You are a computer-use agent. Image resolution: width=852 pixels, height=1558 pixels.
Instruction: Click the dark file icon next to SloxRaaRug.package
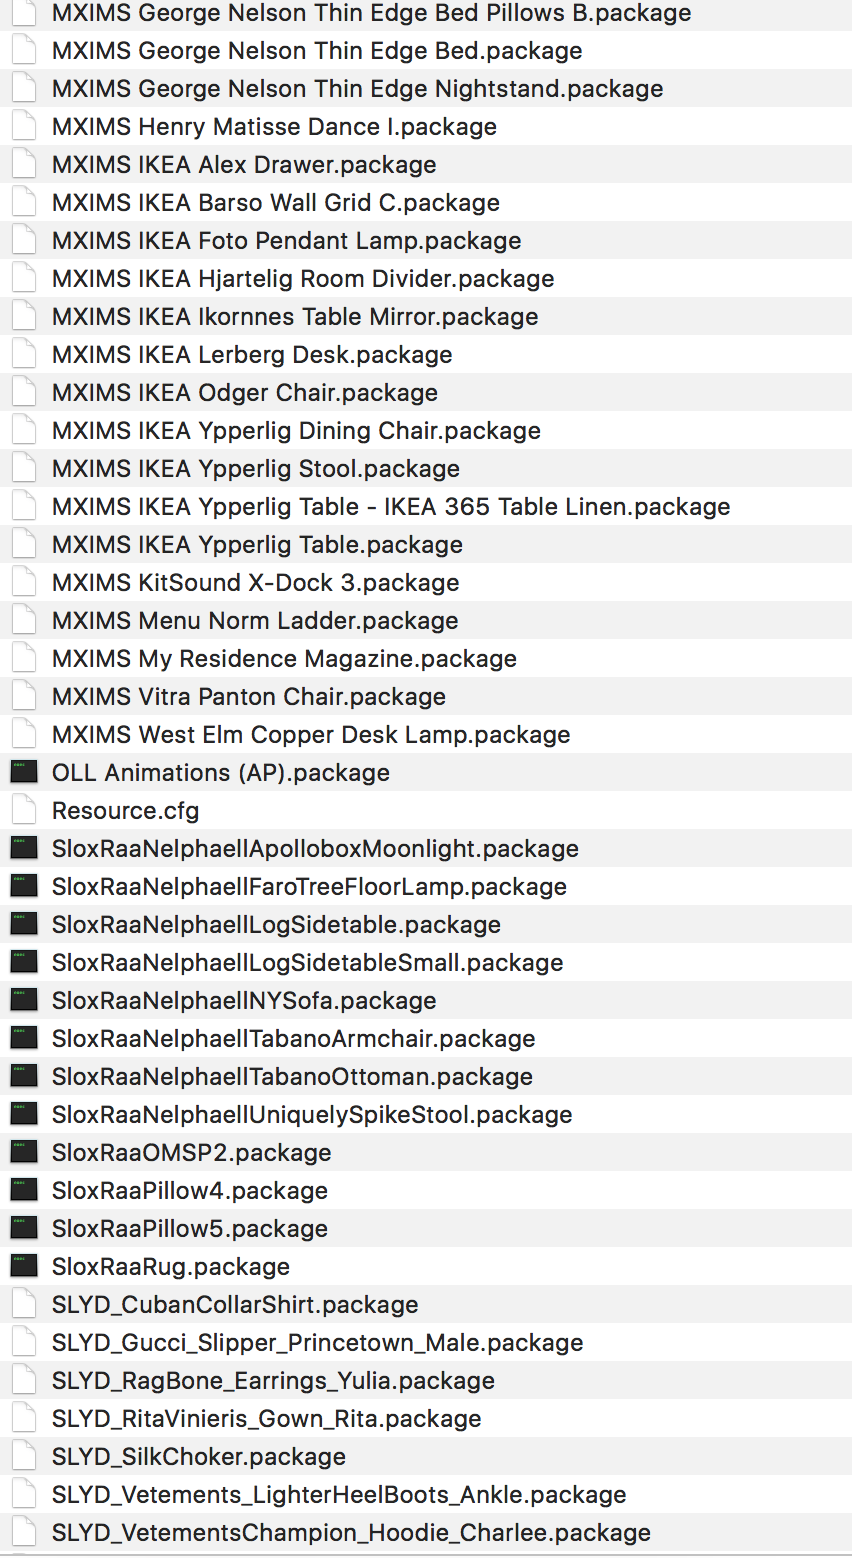tap(23, 1266)
